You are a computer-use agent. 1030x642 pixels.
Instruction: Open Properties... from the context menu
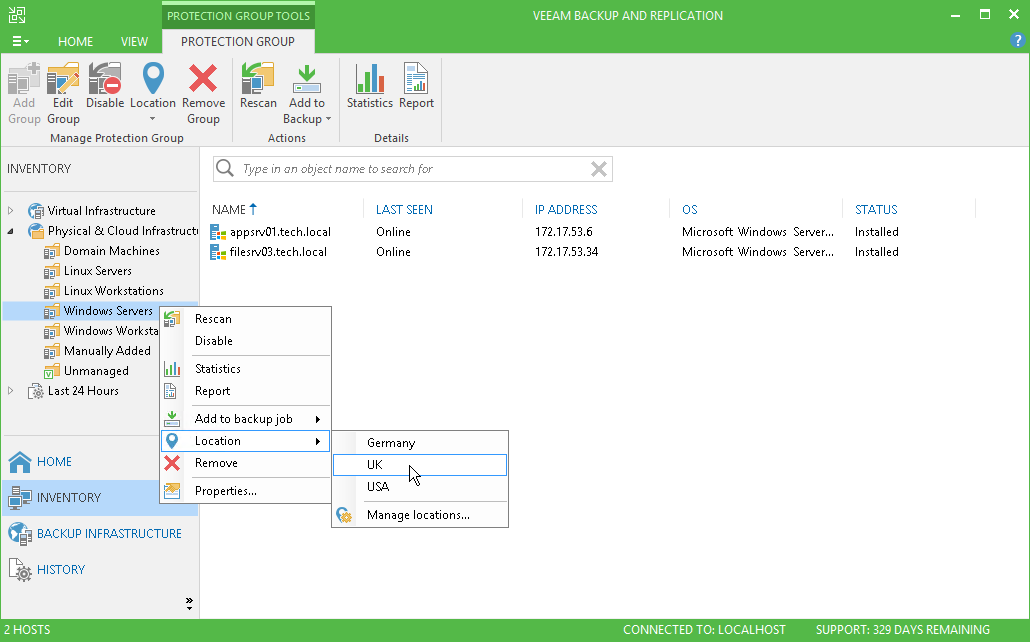click(x=246, y=491)
